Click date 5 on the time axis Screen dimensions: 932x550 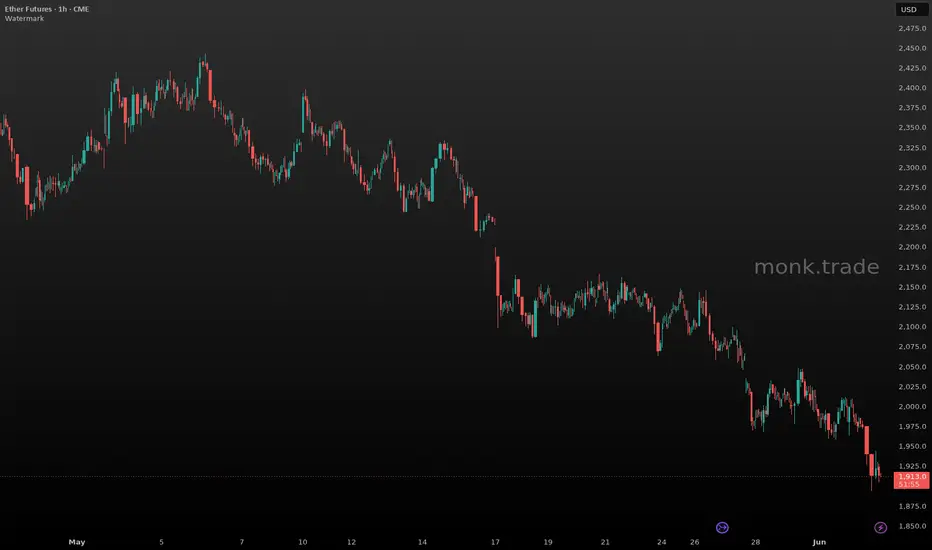(161, 542)
